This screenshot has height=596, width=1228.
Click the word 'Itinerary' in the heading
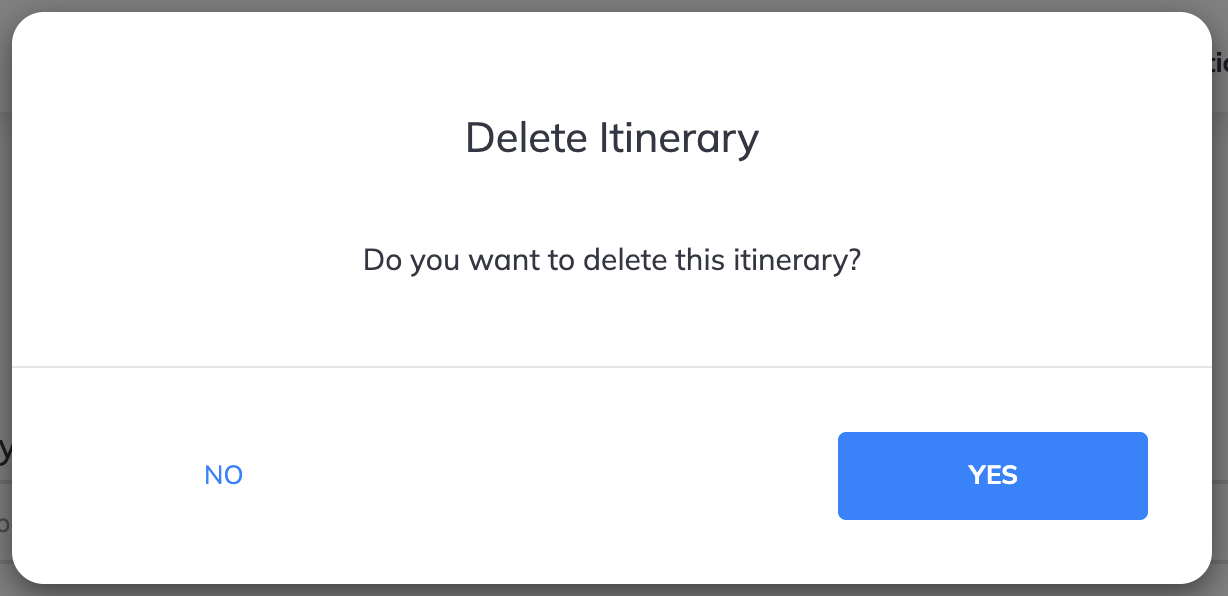[x=679, y=138]
